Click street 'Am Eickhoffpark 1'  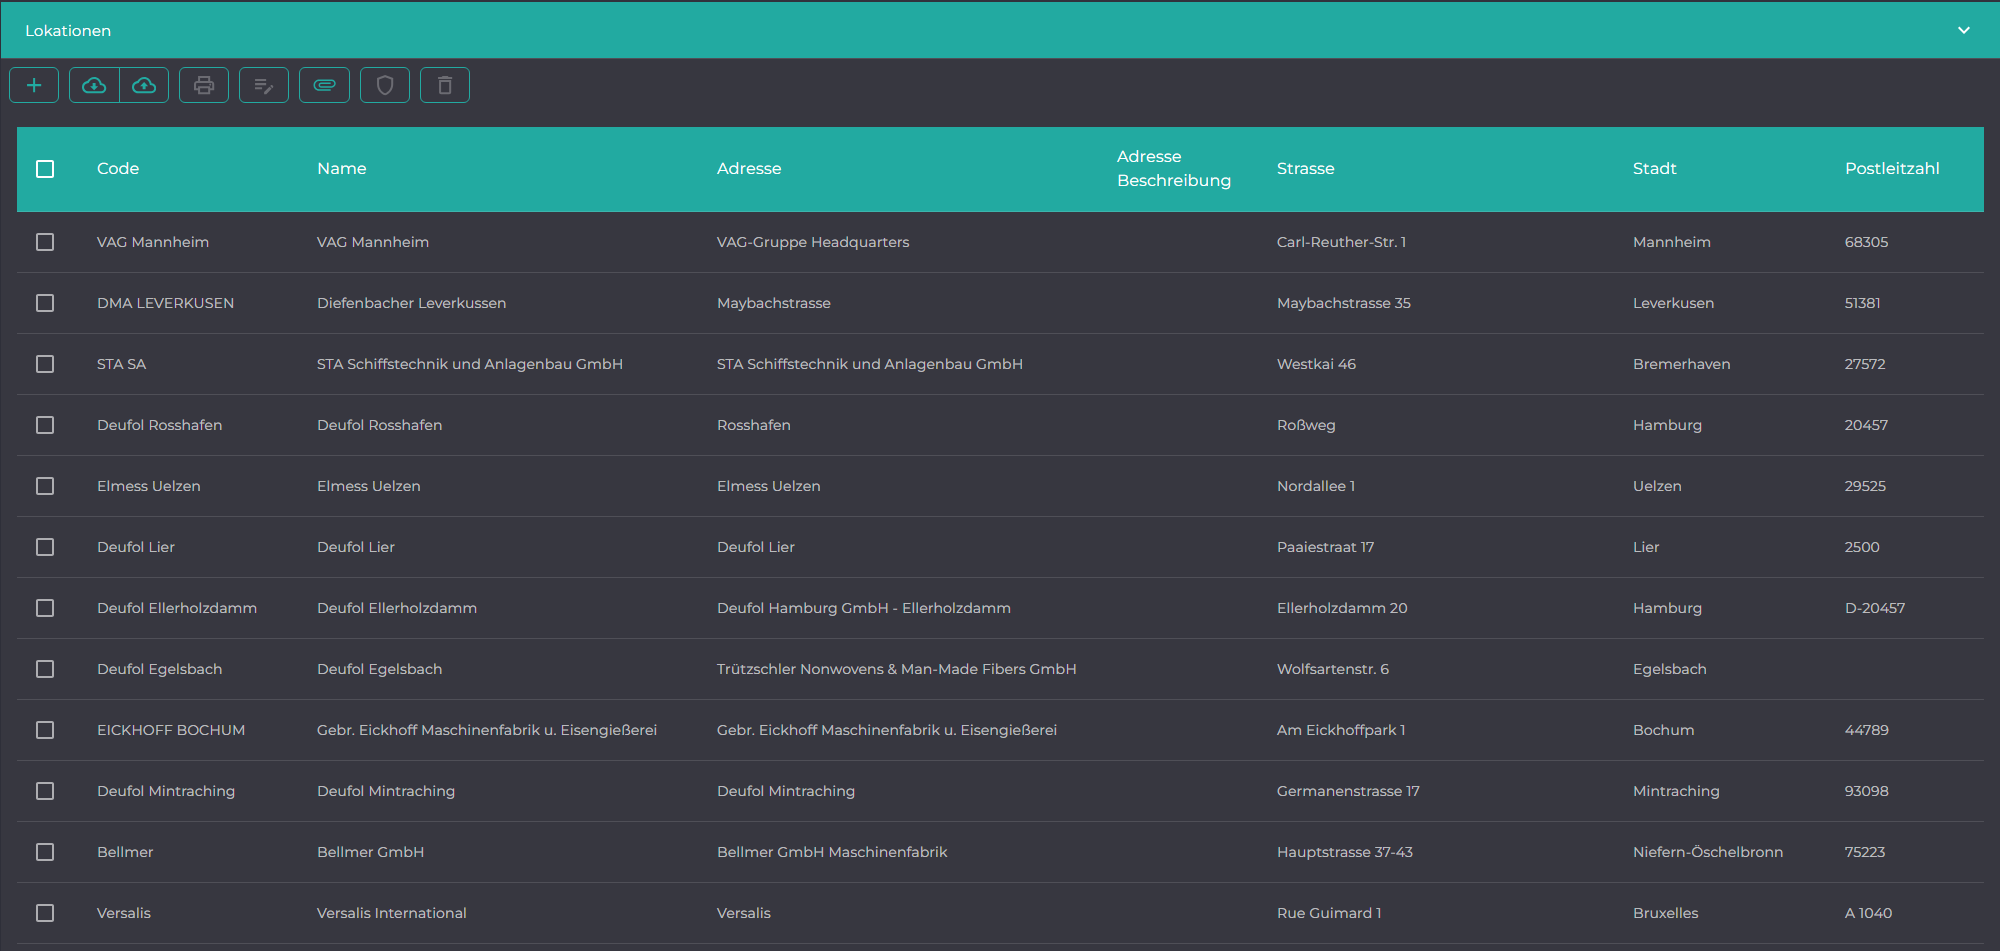tap(1341, 730)
